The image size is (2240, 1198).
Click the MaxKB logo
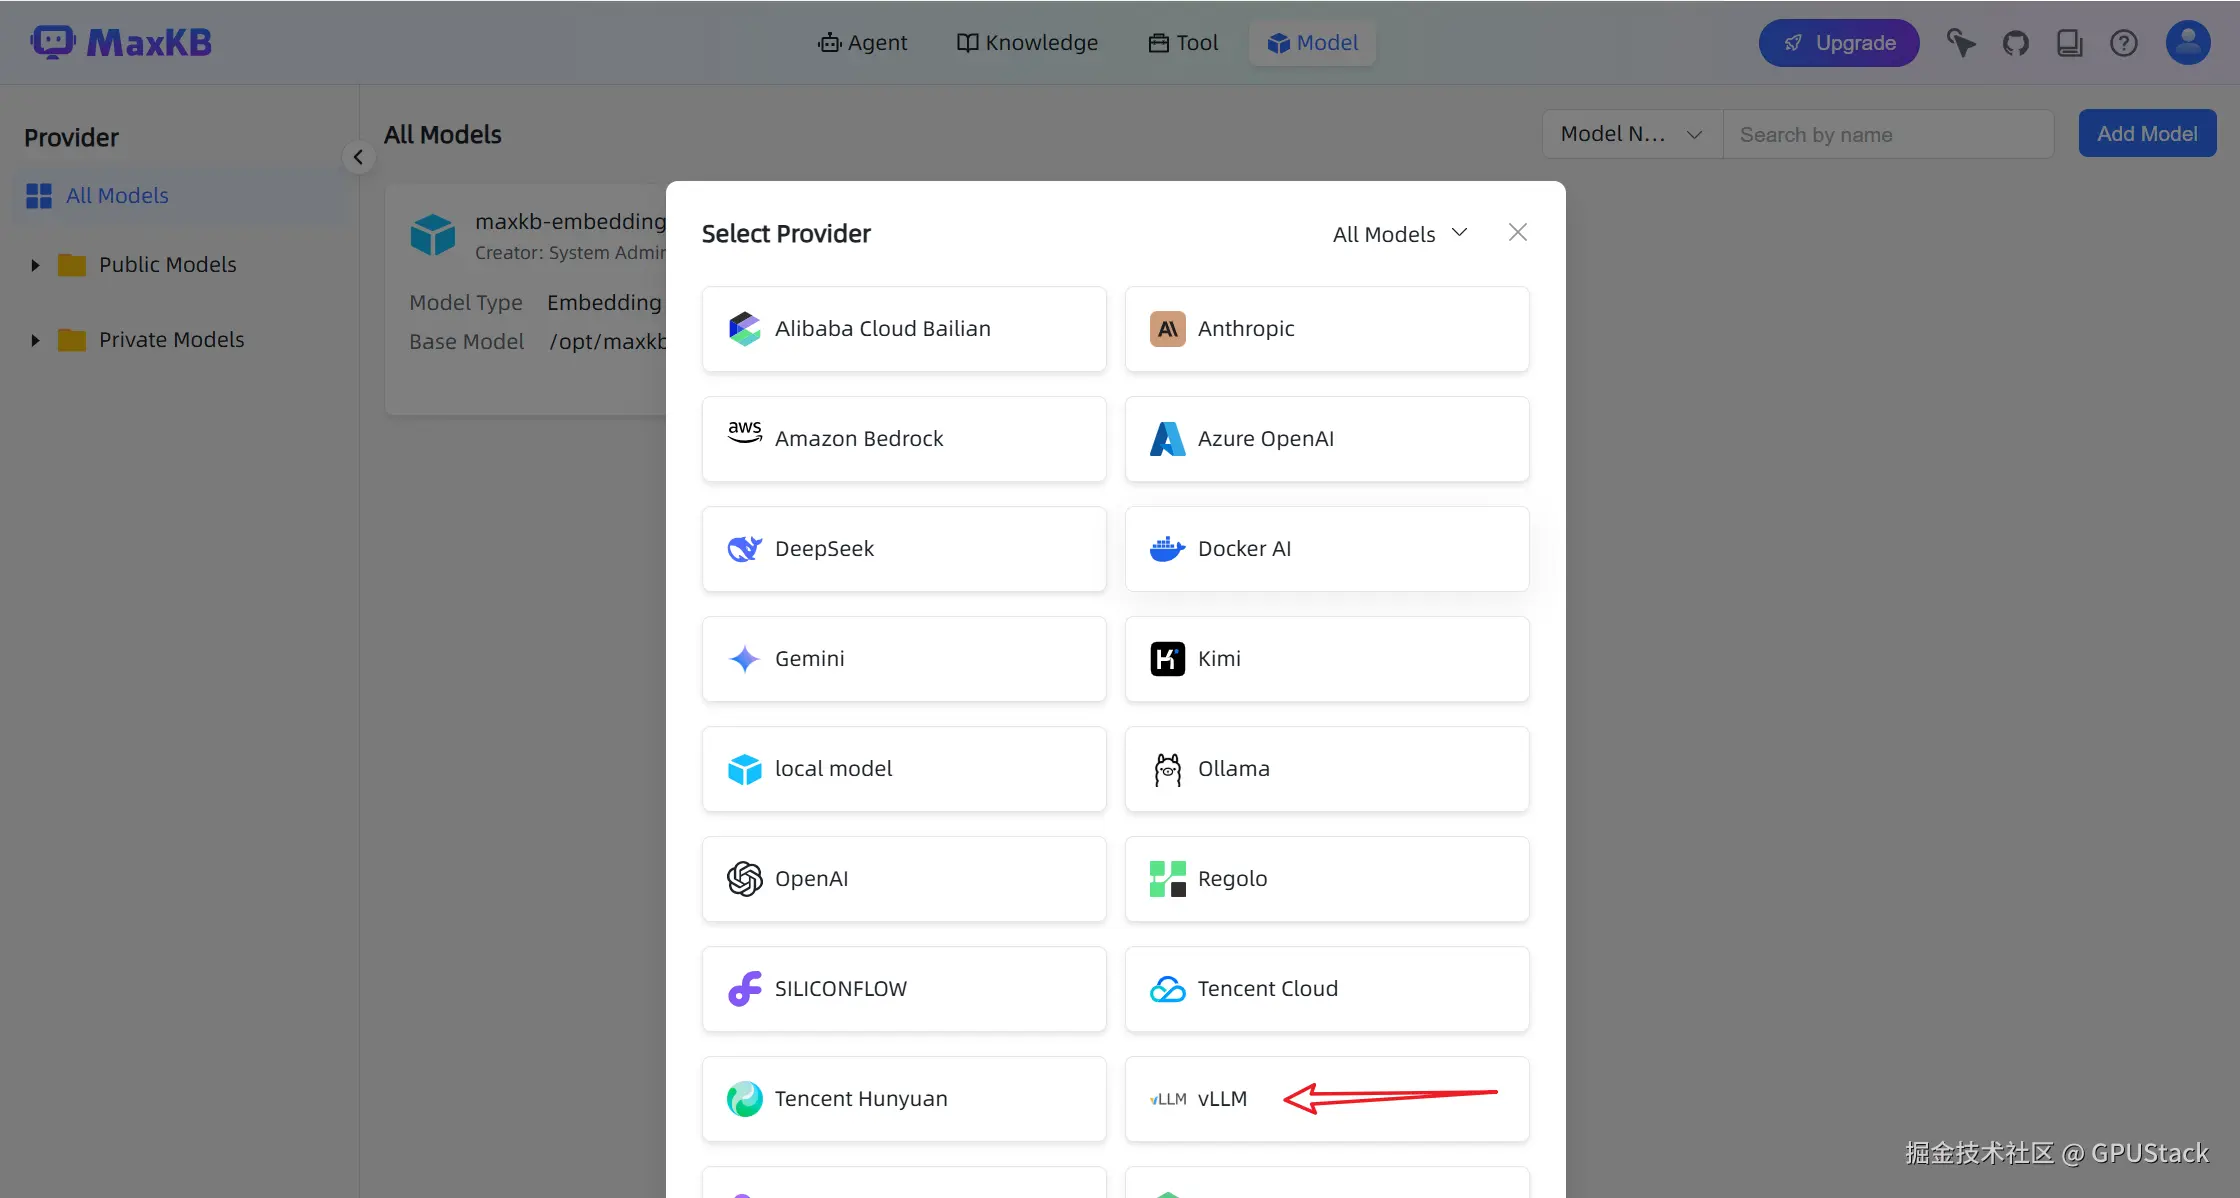(x=122, y=43)
